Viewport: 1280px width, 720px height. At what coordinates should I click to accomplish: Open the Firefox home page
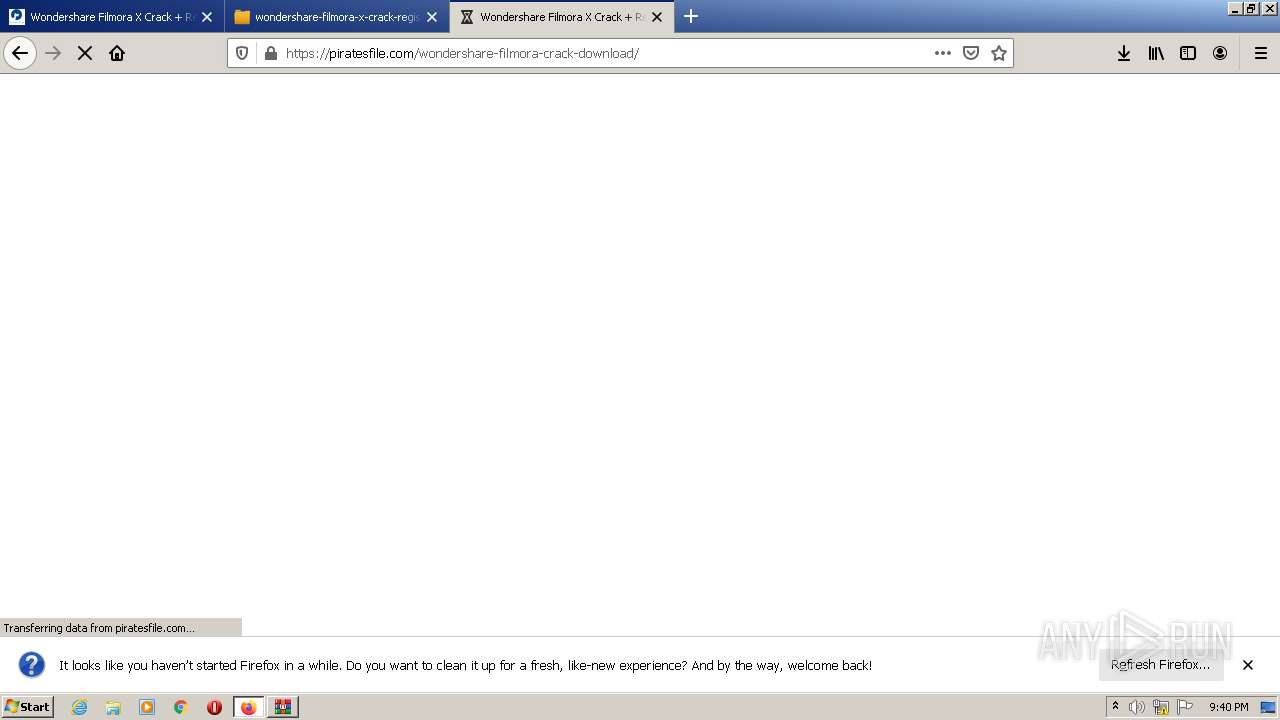tap(117, 53)
